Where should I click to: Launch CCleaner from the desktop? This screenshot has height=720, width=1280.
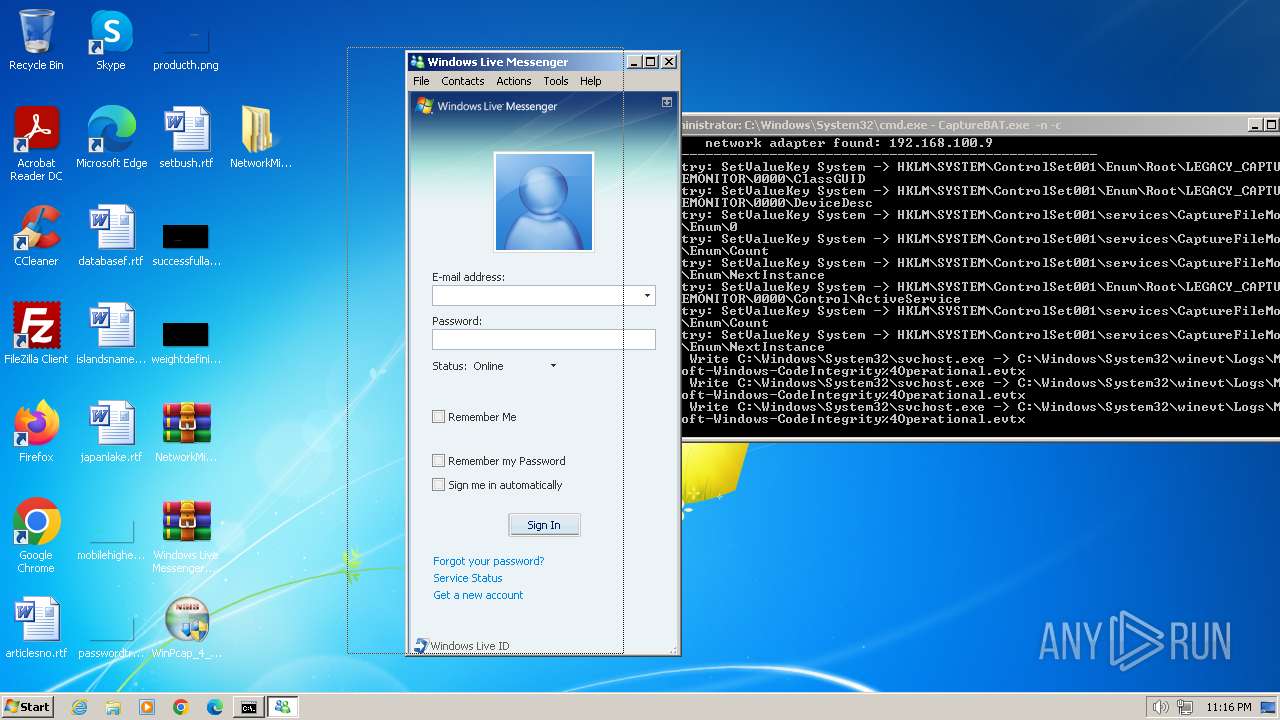tap(36, 236)
